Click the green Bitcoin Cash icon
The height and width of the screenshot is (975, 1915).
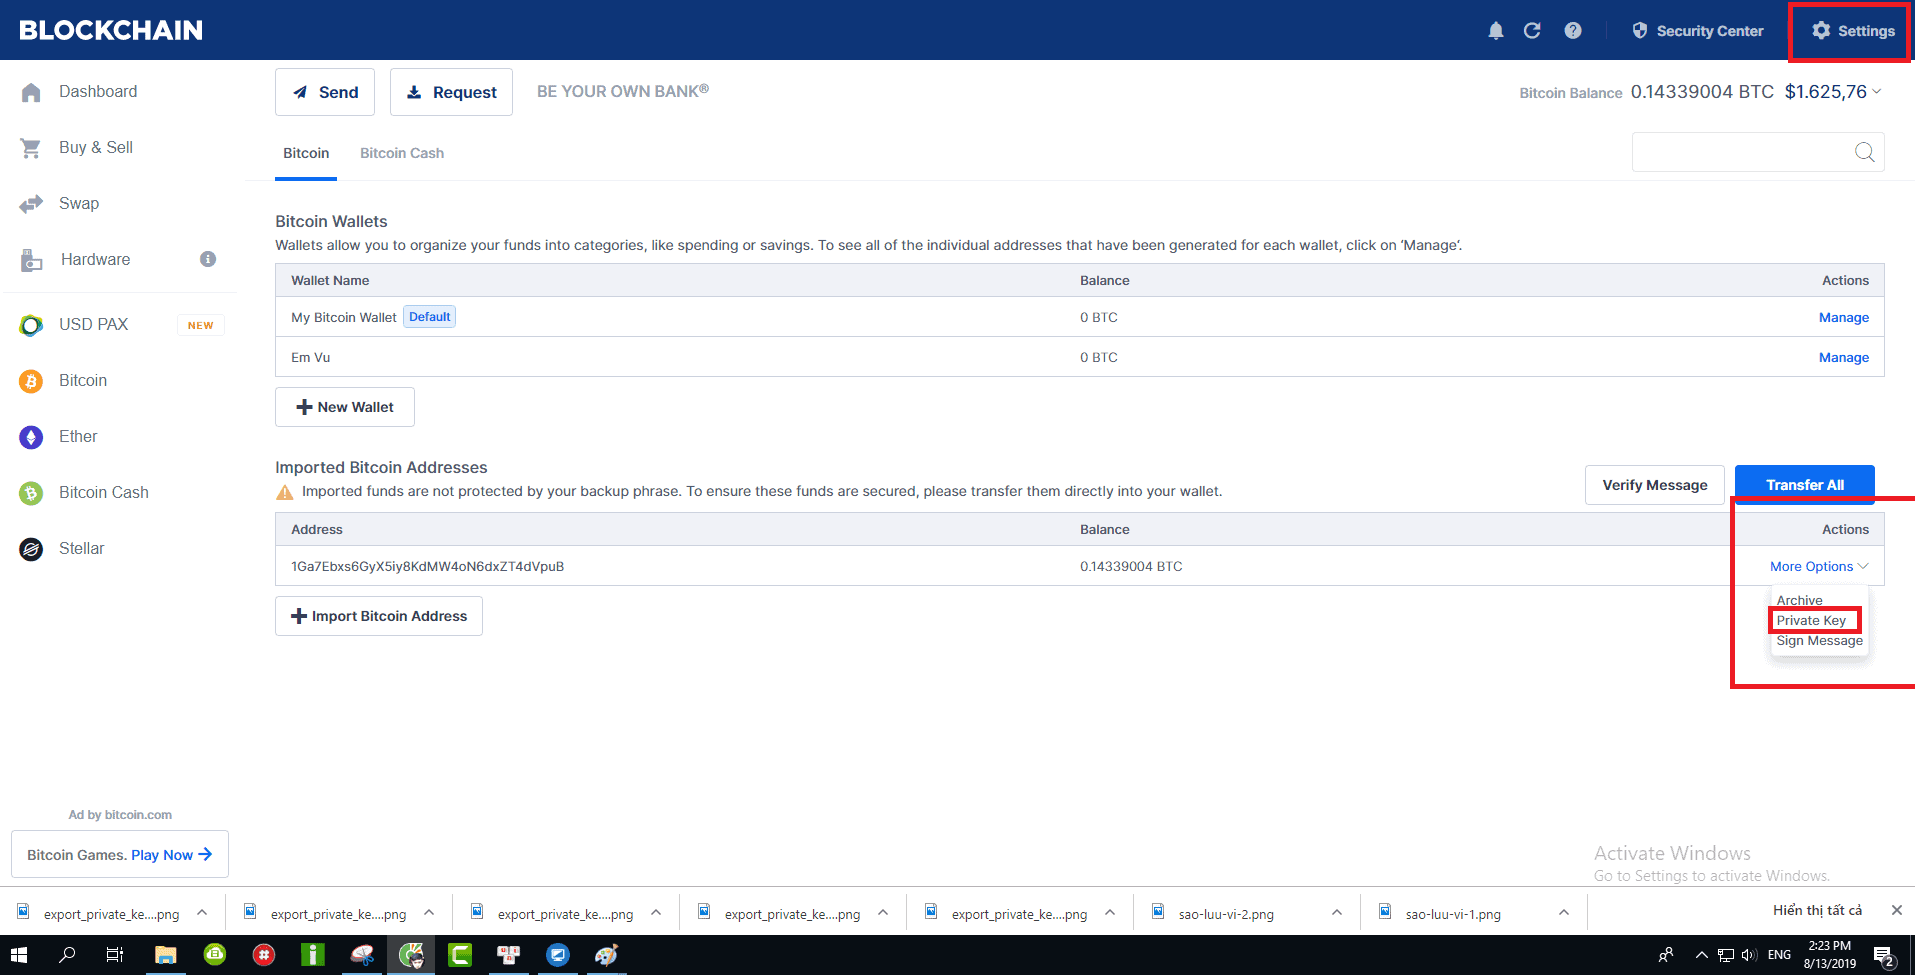coord(31,493)
